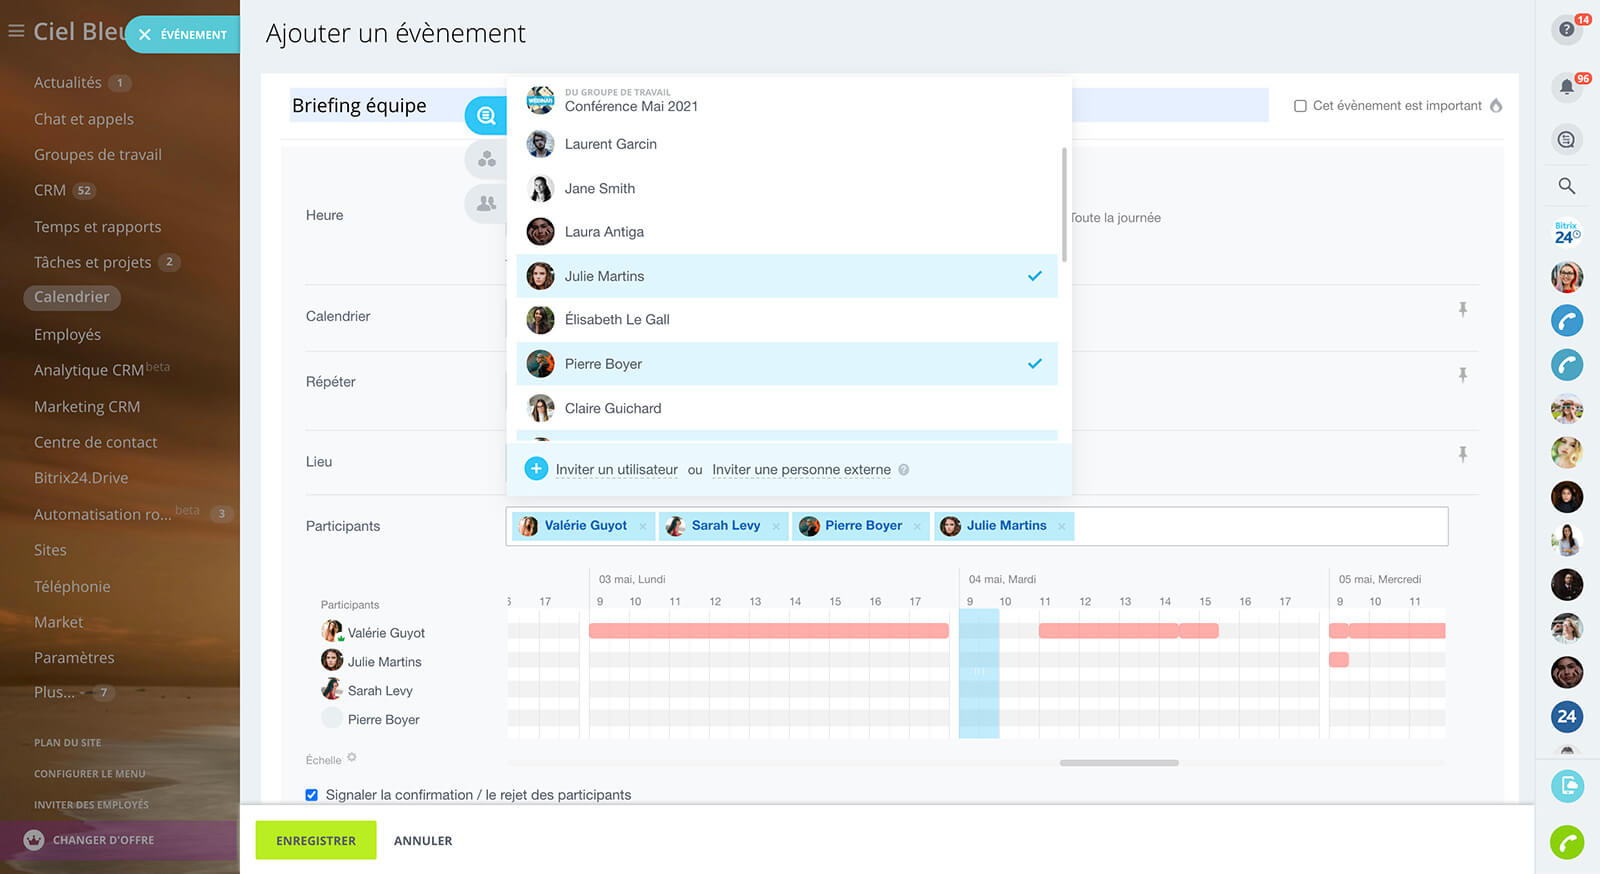Viewport: 1600px width, 874px height.
Task: Tick 'Cet évènement est important' checkbox
Action: pyautogui.click(x=1300, y=106)
